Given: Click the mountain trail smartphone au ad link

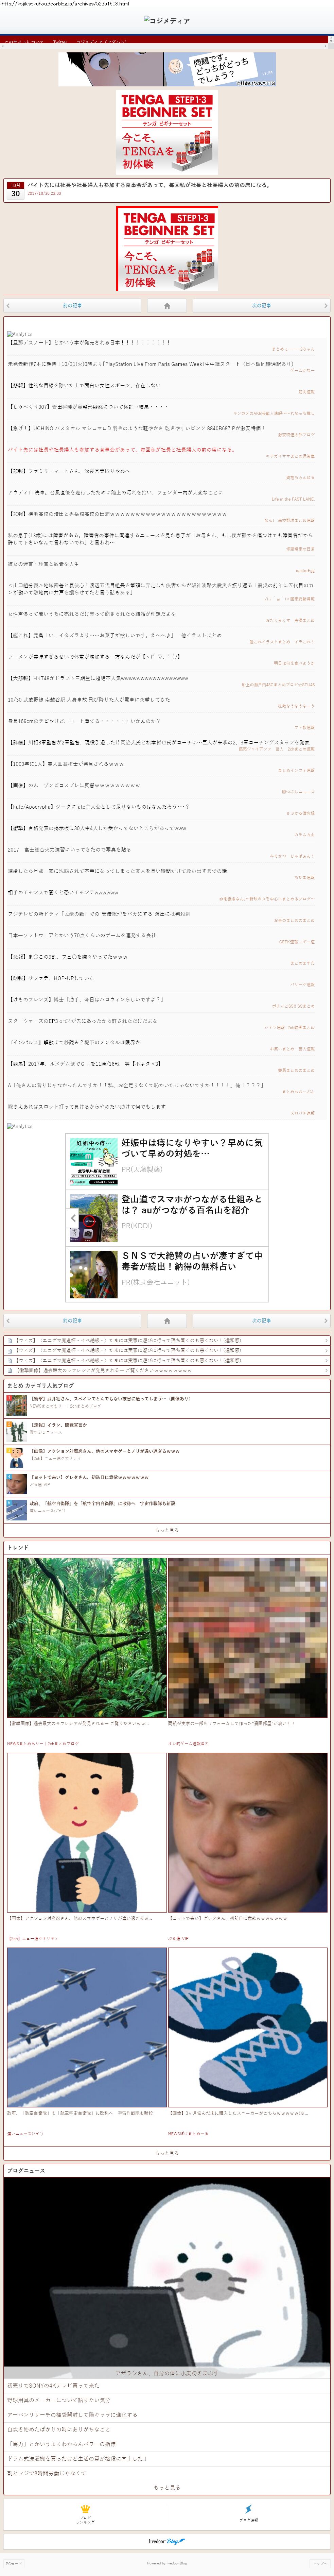Looking at the screenshot, I should (192, 1204).
